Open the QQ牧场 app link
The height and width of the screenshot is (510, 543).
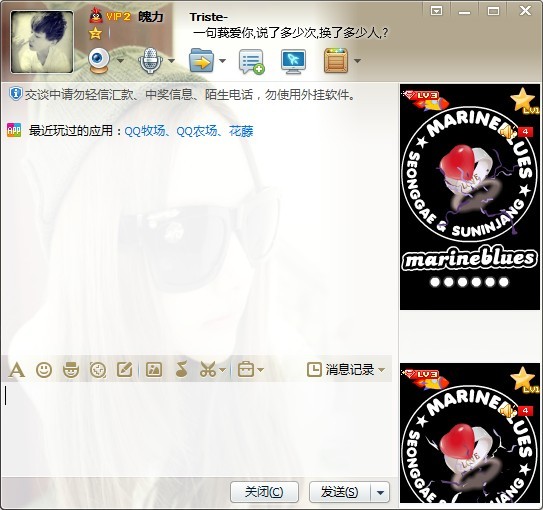[144, 131]
